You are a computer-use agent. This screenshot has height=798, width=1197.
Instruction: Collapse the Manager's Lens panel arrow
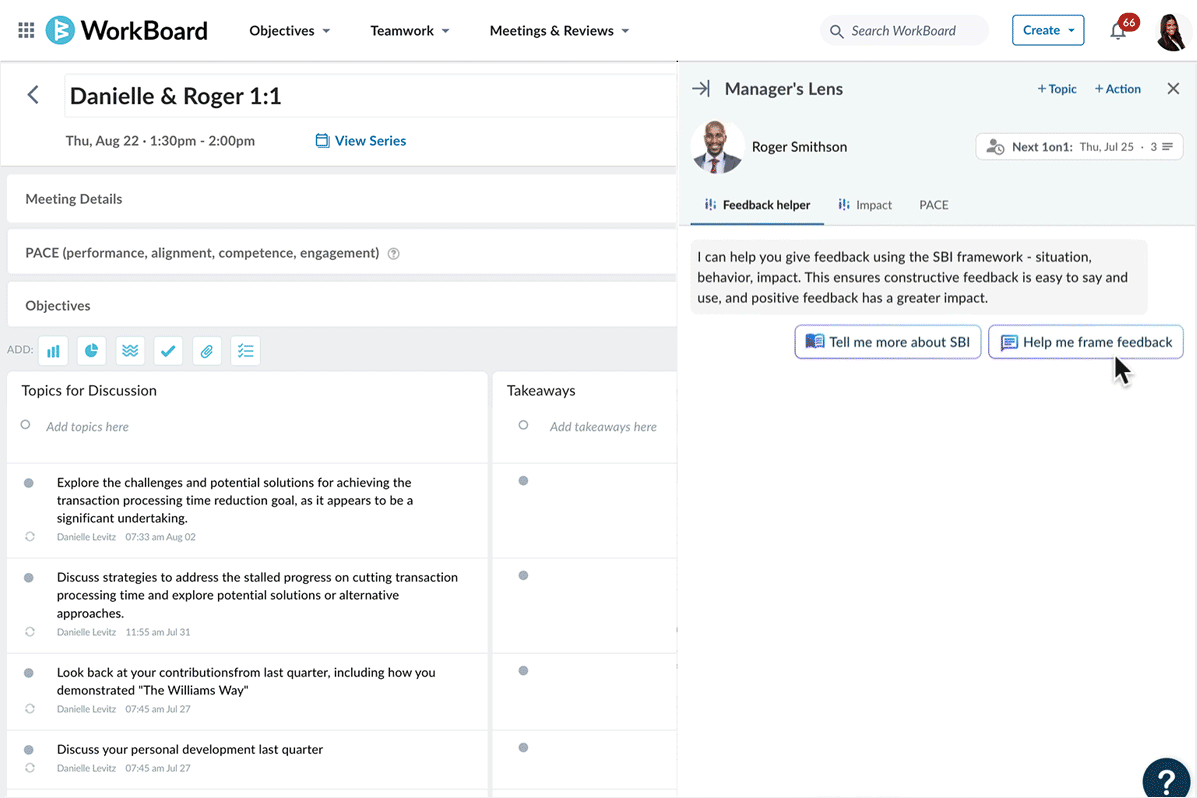click(x=701, y=89)
